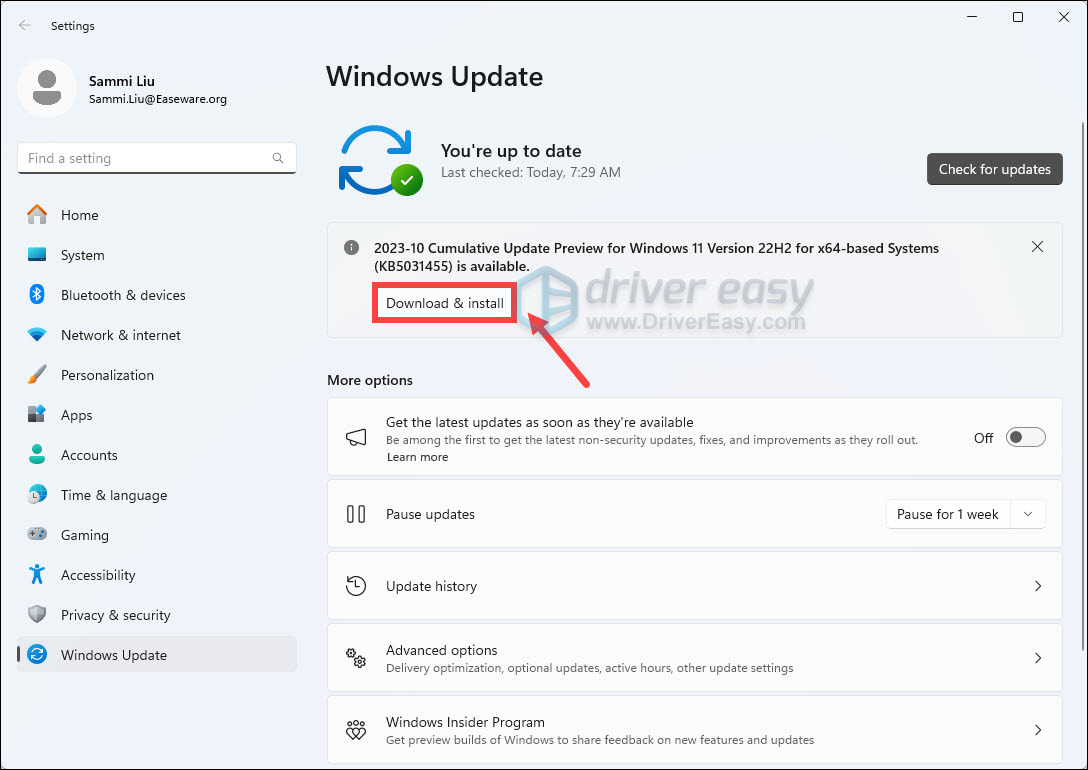Click the Bluetooth icon in sidebar
The image size is (1088, 770).
pyautogui.click(x=37, y=295)
